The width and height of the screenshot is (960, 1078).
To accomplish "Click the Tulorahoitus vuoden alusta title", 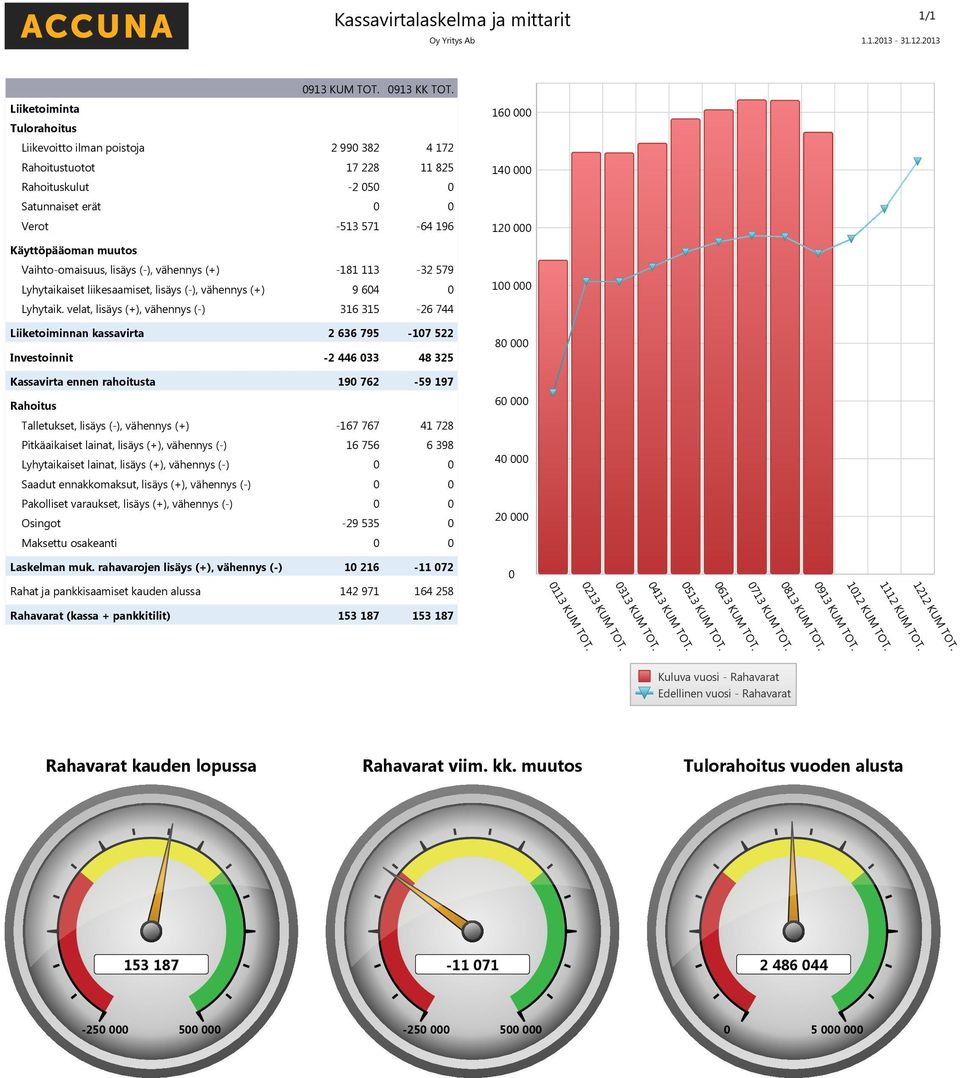I will 793,766.
